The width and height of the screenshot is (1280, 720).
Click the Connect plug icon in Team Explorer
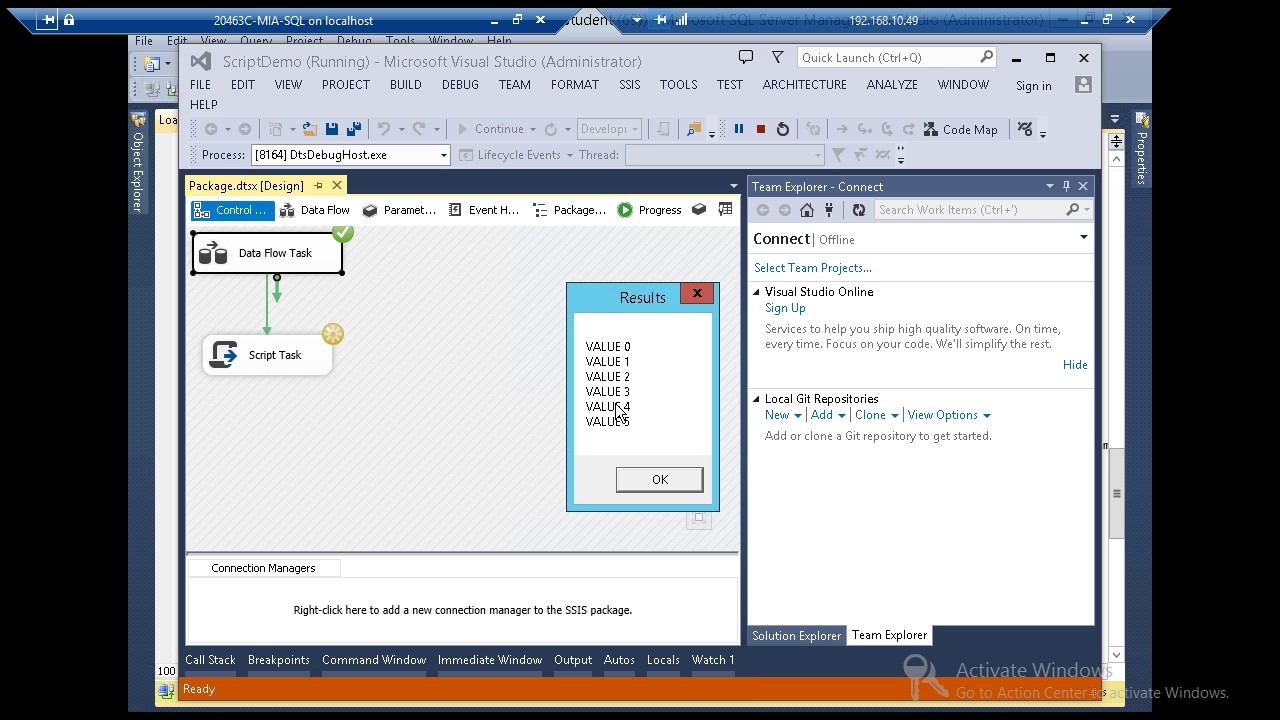[x=829, y=209]
